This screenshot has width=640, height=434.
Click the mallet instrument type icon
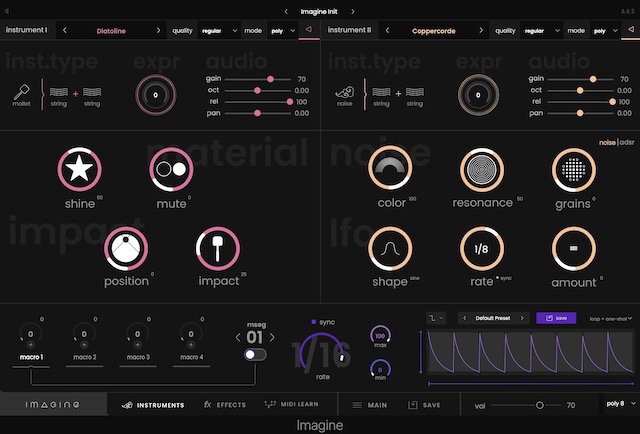[22, 90]
